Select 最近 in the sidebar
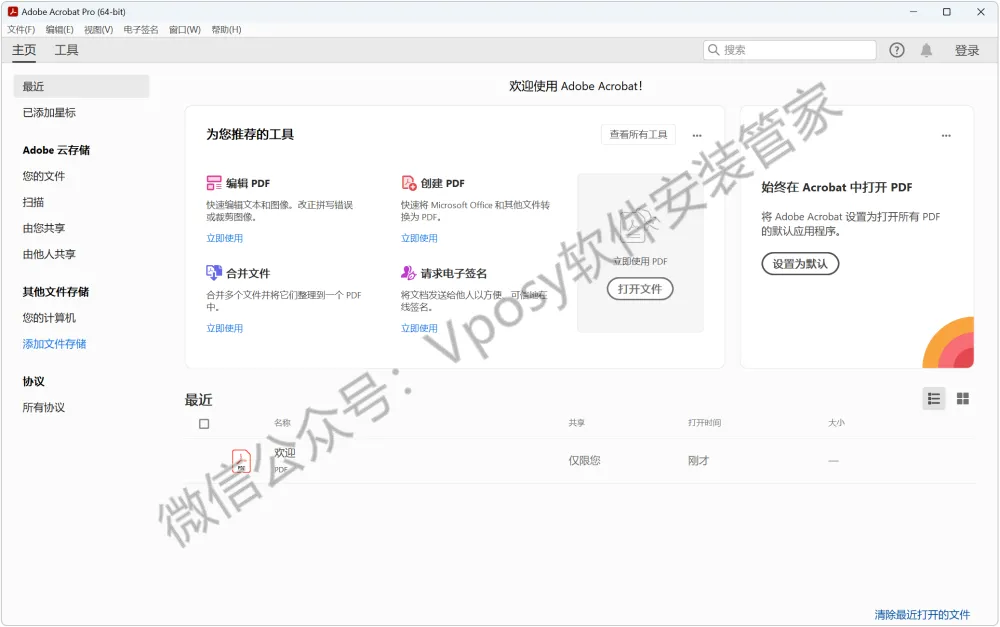 81,86
